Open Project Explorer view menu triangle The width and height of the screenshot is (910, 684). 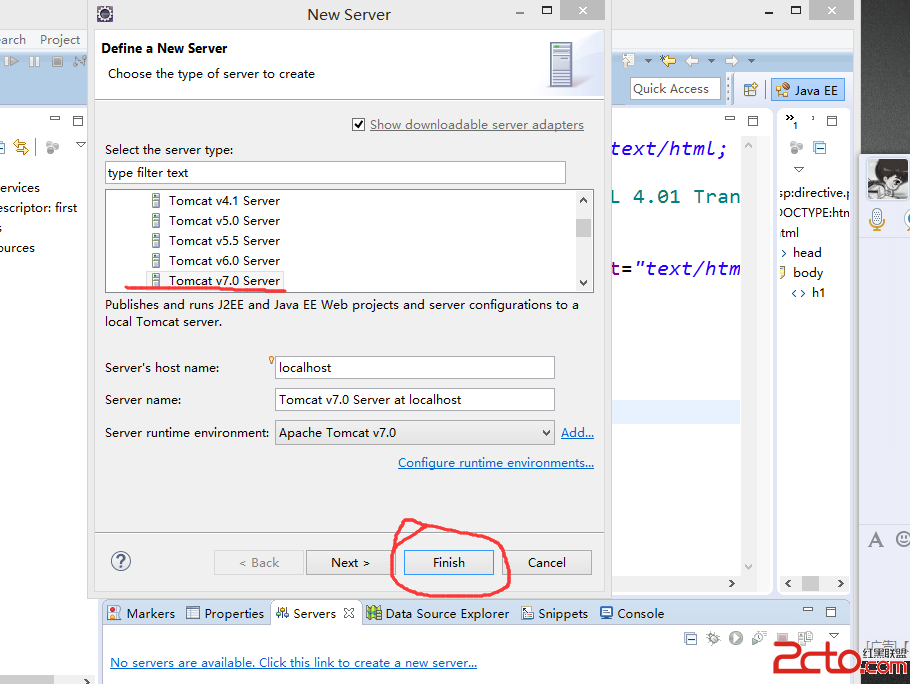[81, 144]
